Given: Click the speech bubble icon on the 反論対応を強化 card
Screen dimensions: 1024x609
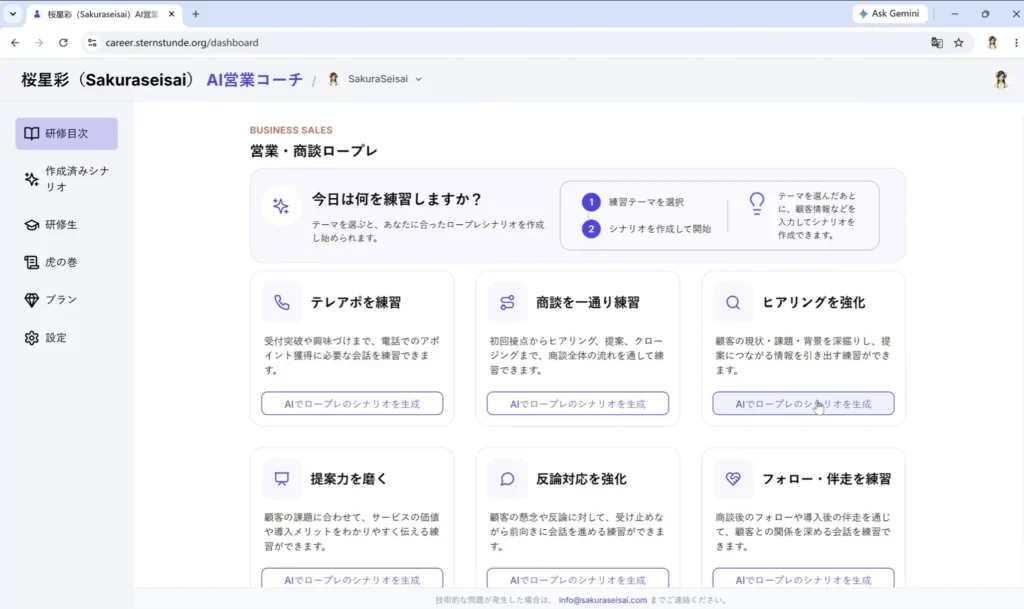Looking at the screenshot, I should click(507, 478).
